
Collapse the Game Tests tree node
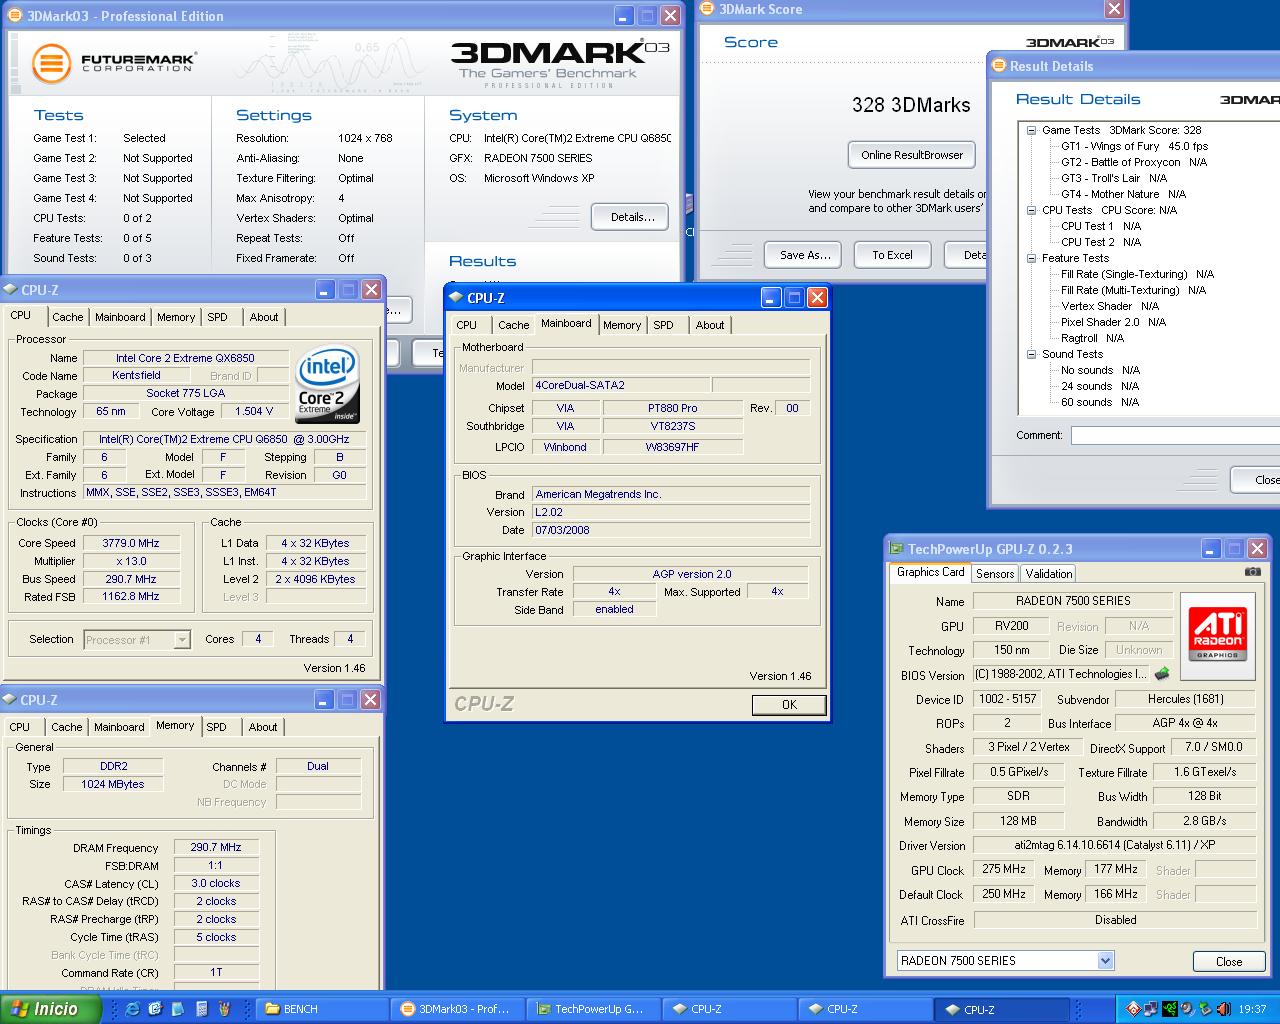coord(1031,130)
